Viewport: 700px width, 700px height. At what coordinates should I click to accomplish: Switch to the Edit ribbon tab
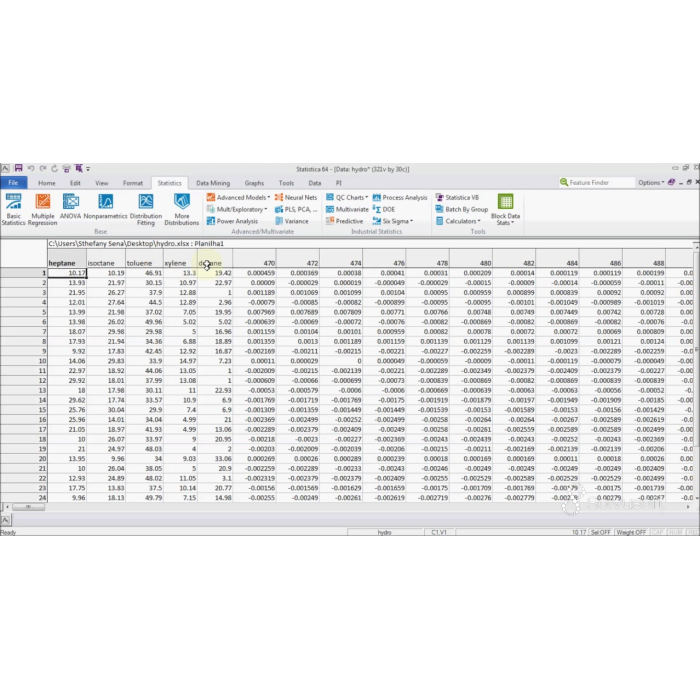[x=75, y=183]
